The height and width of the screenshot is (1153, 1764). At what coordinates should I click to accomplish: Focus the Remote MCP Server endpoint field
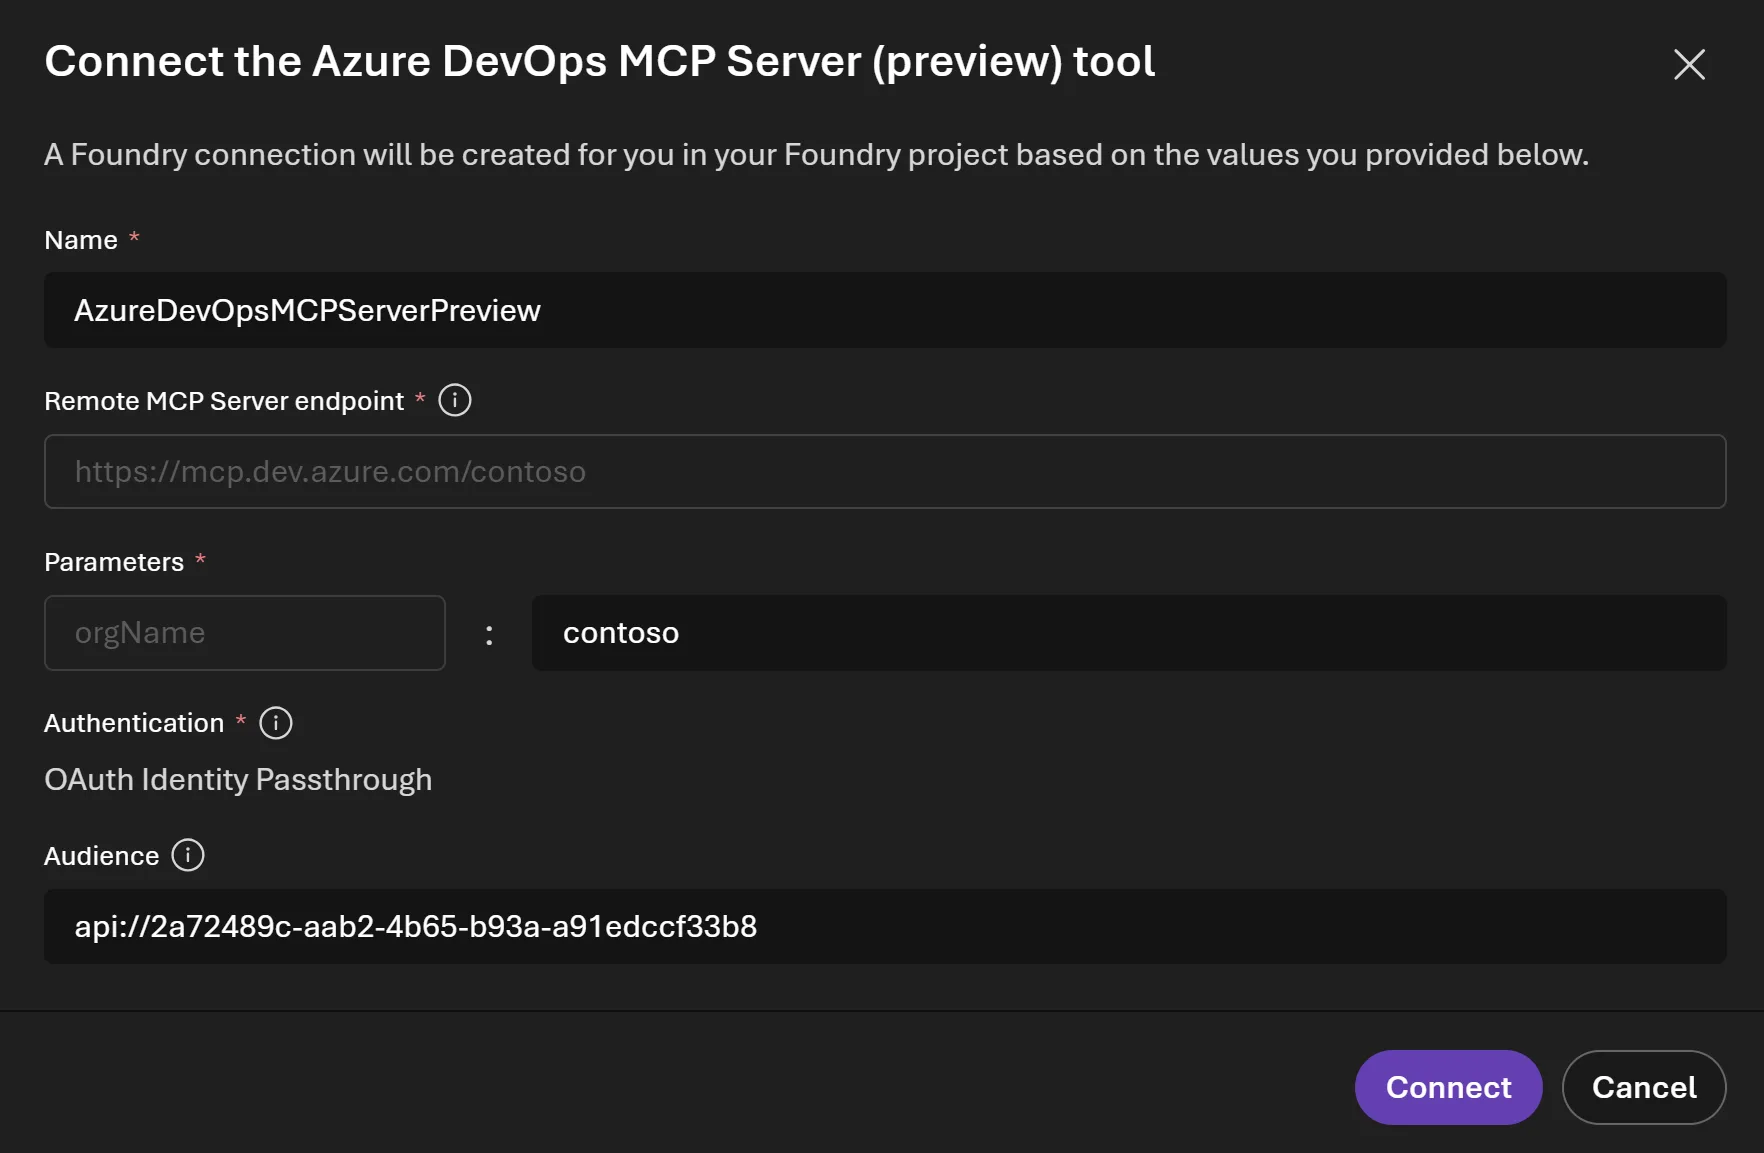[x=884, y=472]
